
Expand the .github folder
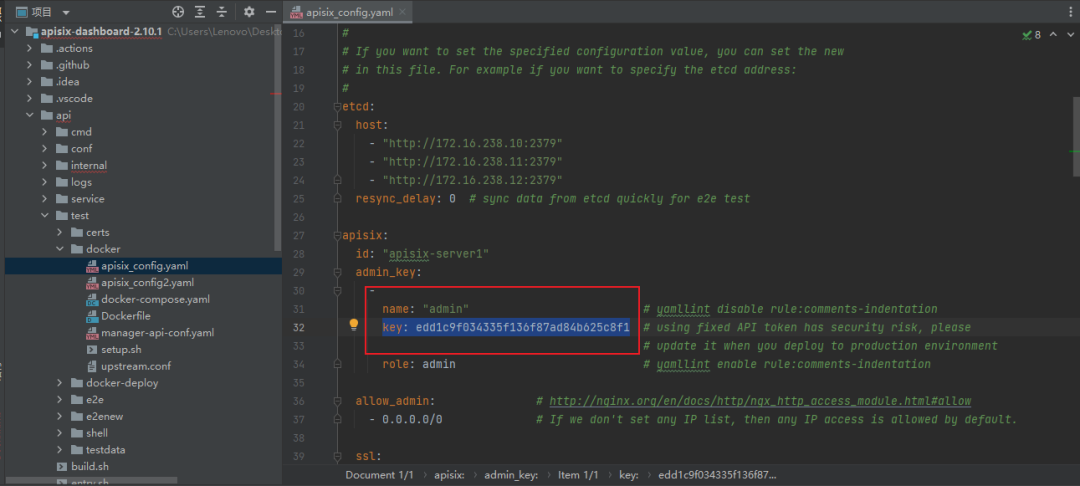point(29,65)
